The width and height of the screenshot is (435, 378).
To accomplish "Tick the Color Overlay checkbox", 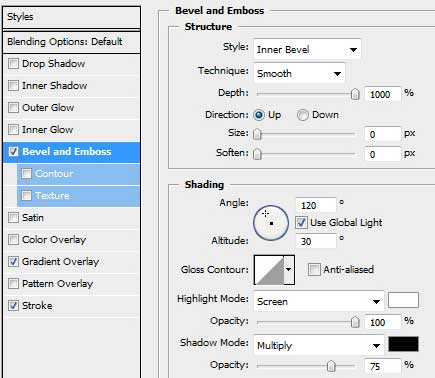I will tap(13, 239).
